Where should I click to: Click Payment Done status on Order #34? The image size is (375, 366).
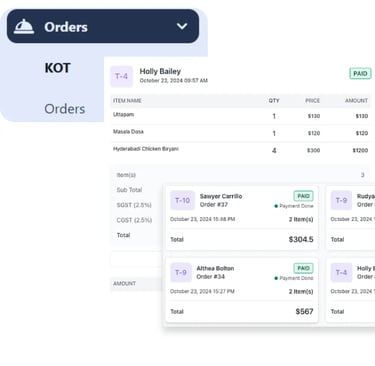294,278
